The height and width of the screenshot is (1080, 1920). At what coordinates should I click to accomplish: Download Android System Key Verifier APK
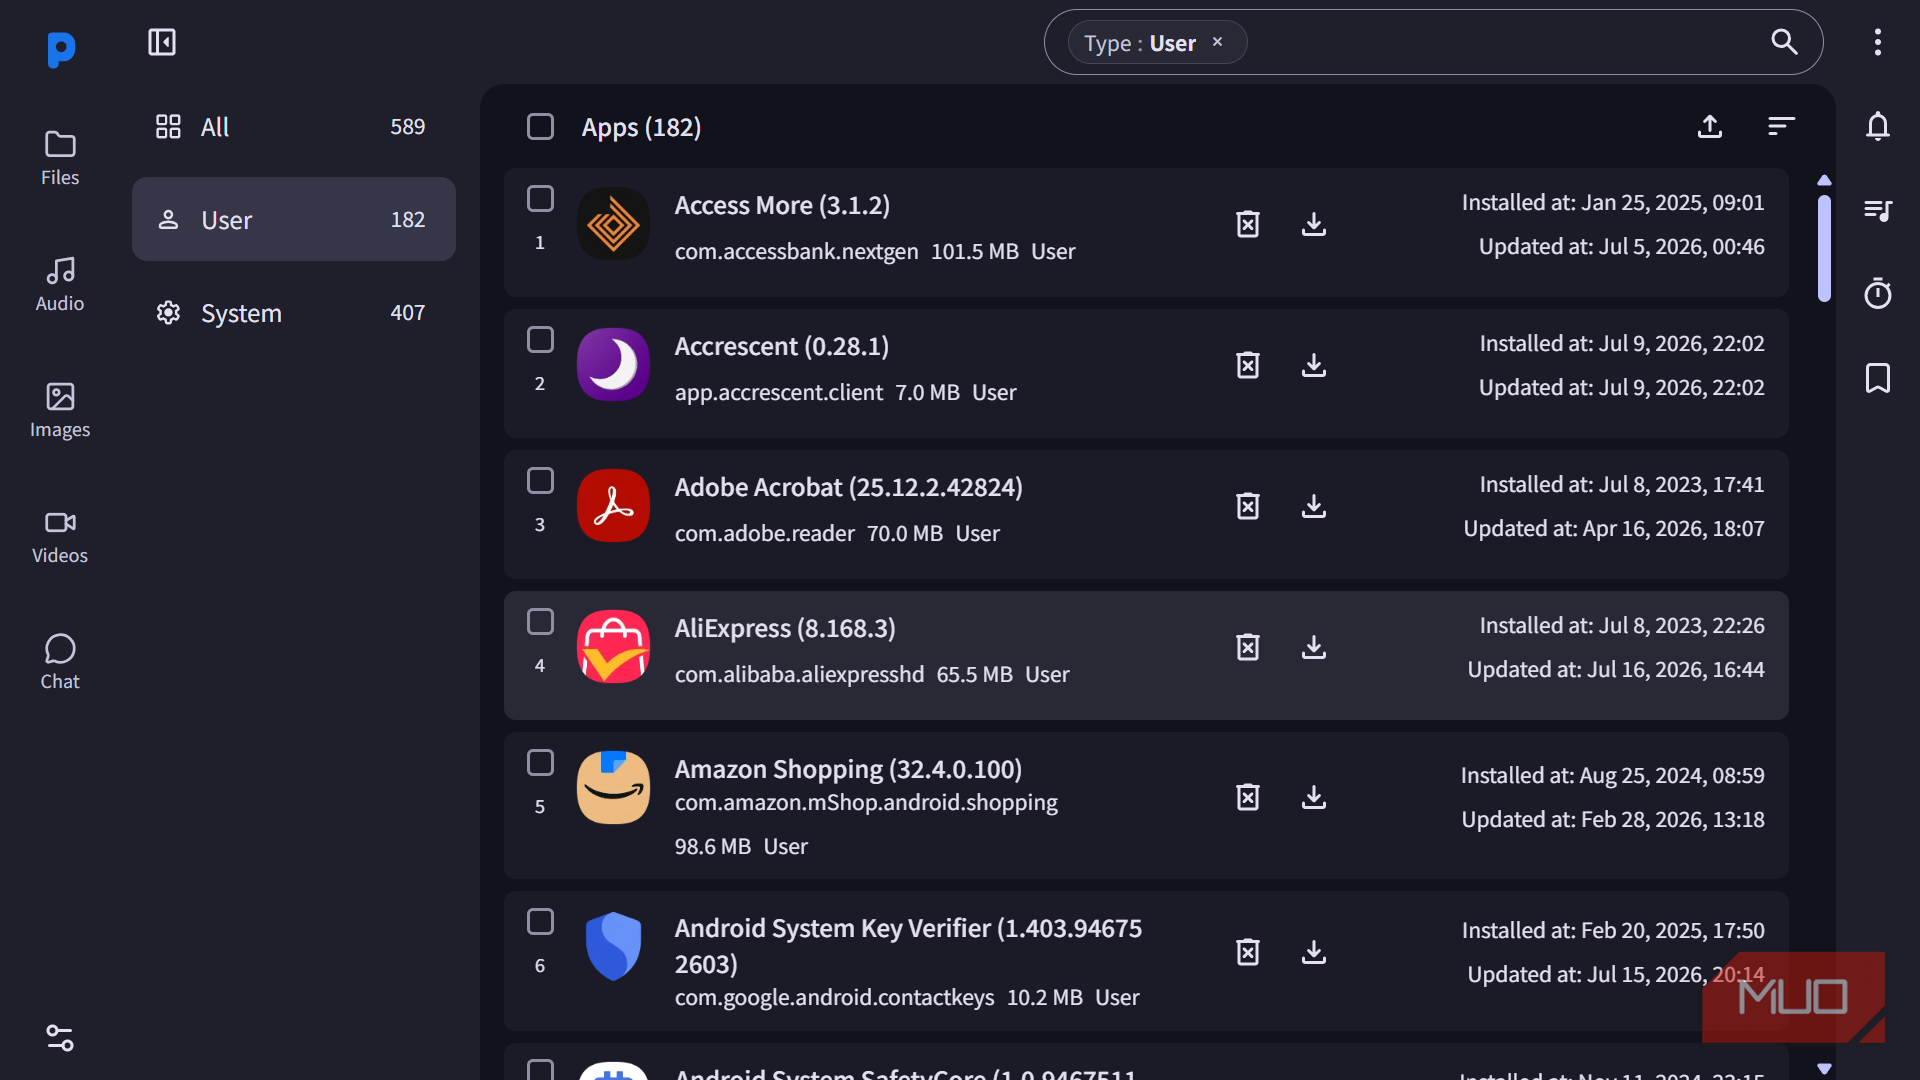(1314, 952)
